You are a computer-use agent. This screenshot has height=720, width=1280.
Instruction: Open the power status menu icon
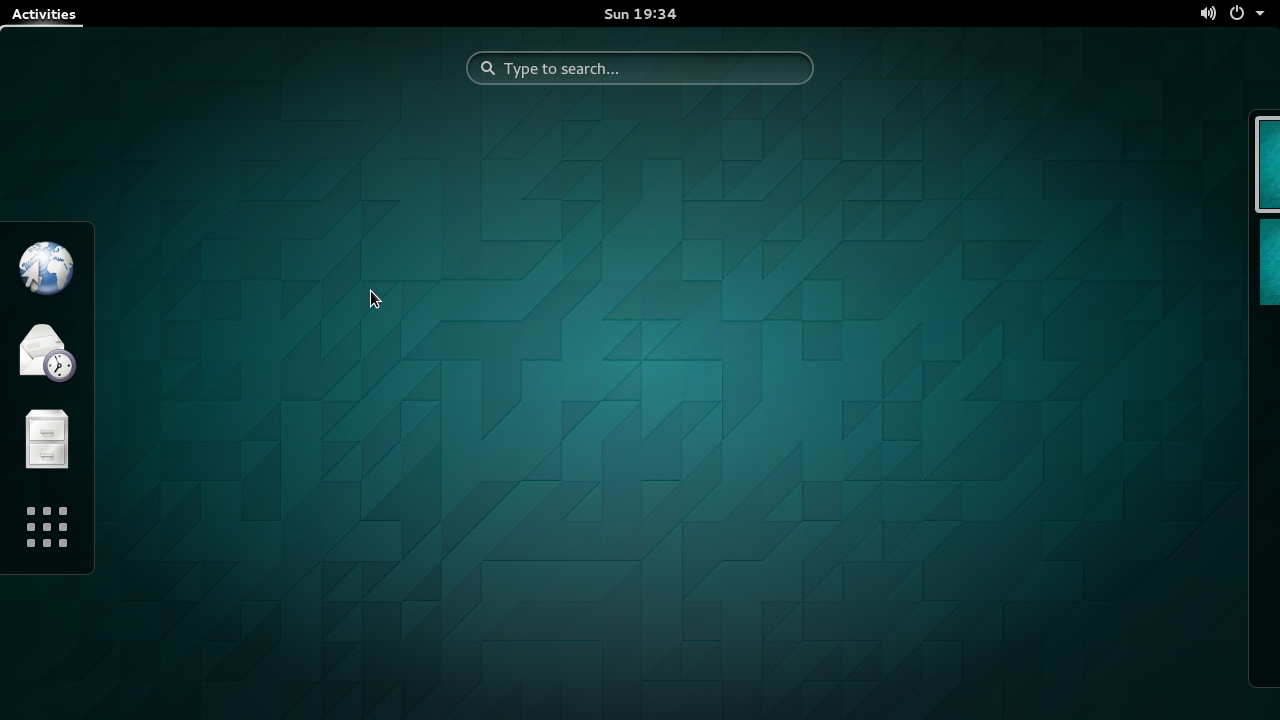coord(1237,14)
